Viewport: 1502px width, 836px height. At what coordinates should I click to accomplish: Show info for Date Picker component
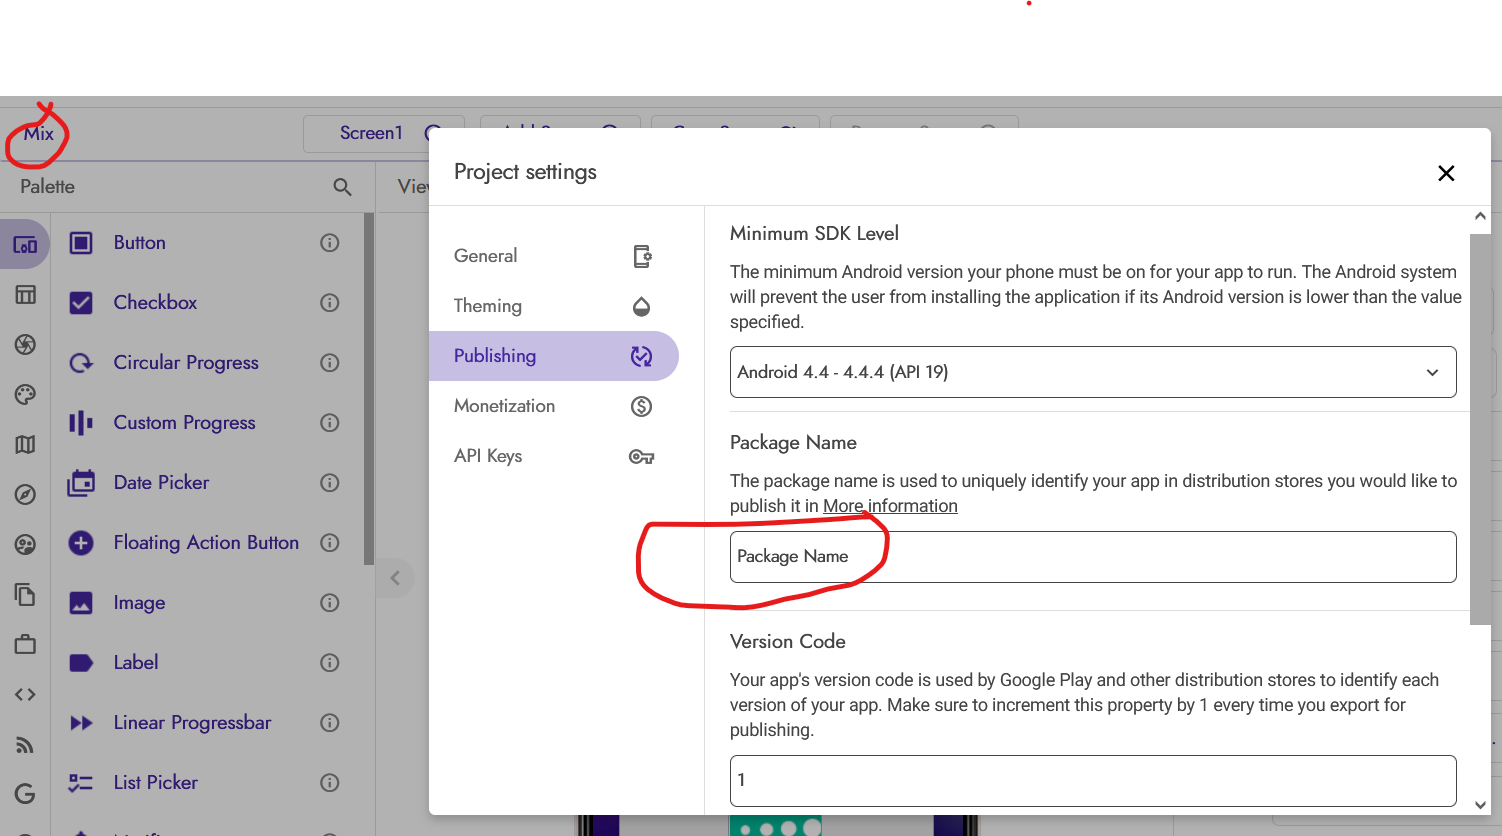[x=330, y=483]
